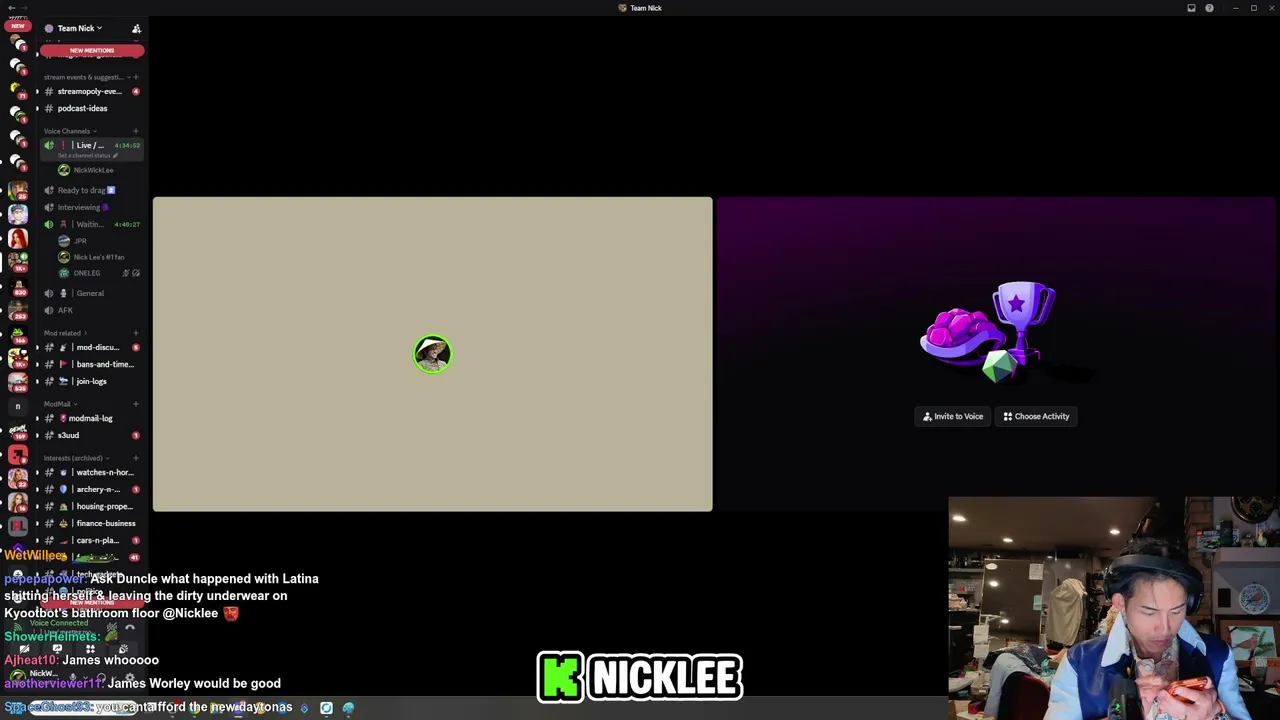The height and width of the screenshot is (720, 1280).
Task: Open the join-logs channel
Action: pos(90,382)
